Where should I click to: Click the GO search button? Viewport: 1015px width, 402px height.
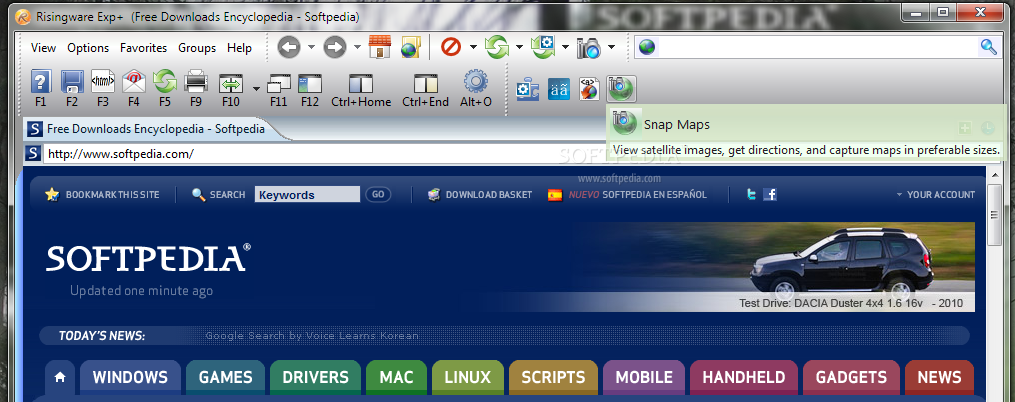pyautogui.click(x=378, y=194)
